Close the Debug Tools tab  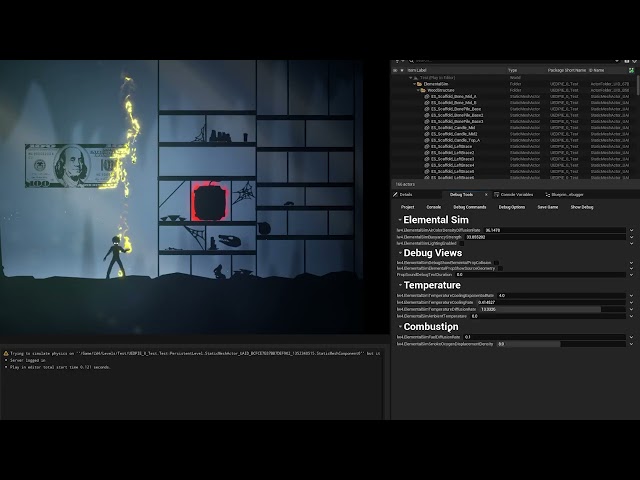[x=486, y=195]
